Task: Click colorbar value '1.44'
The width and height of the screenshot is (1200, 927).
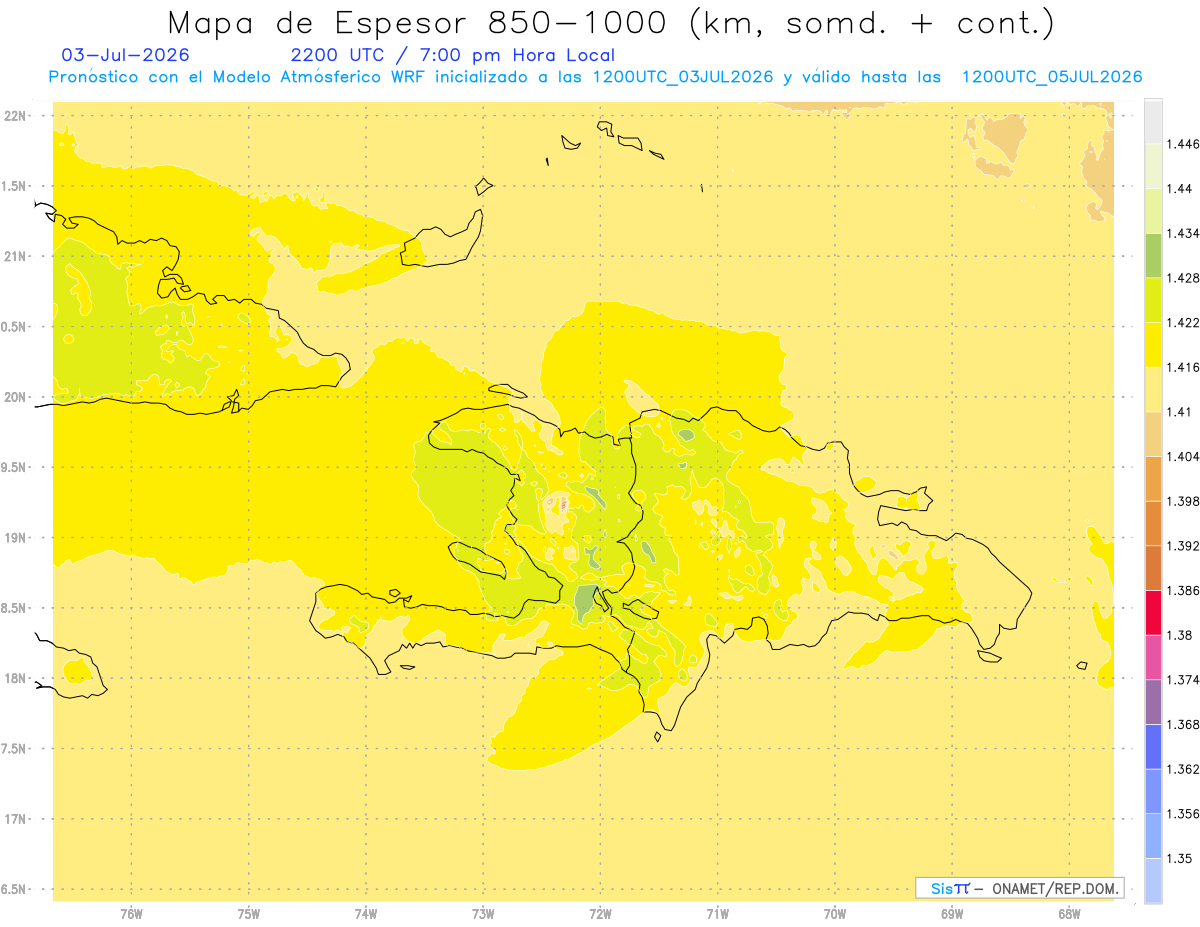Action: click(1180, 189)
